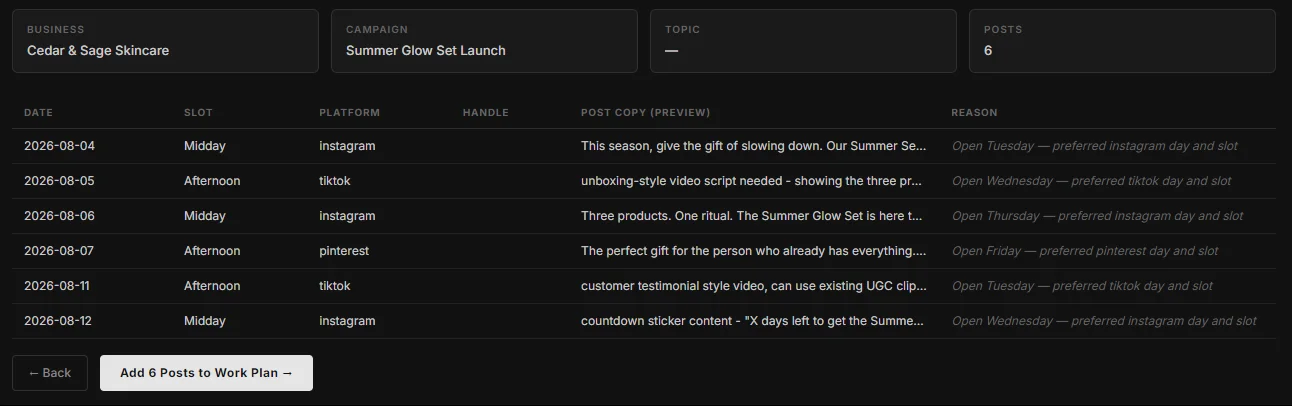Screen dimensions: 1292x406
Task: Click tiktok platform in the 2026-08-11 row
Action: tap(335, 286)
